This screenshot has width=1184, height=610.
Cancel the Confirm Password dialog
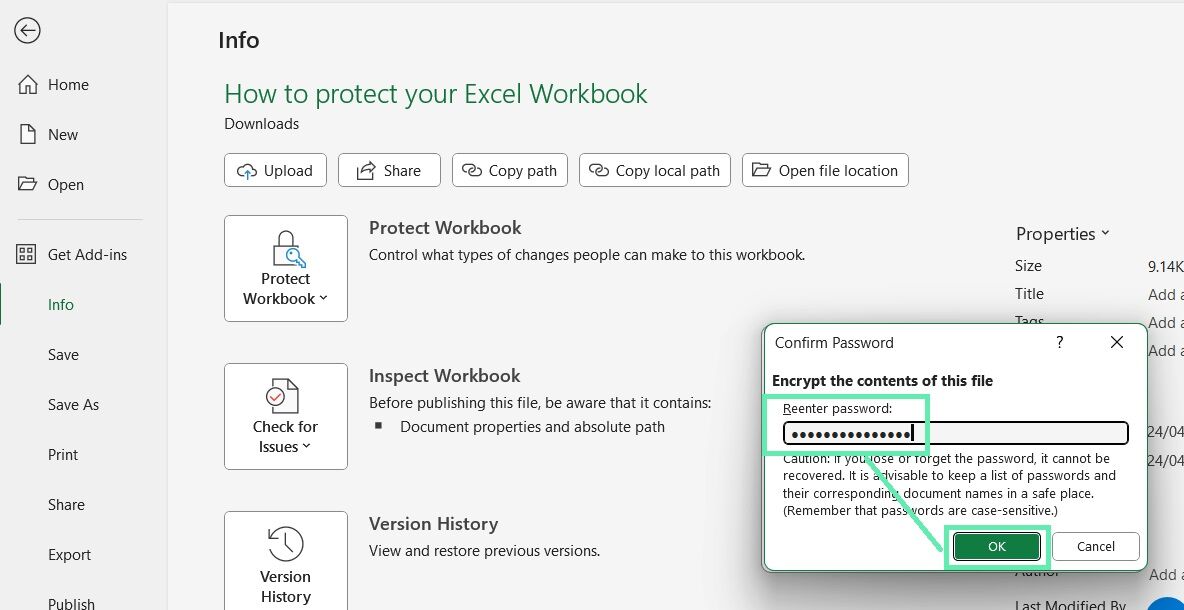click(1096, 547)
